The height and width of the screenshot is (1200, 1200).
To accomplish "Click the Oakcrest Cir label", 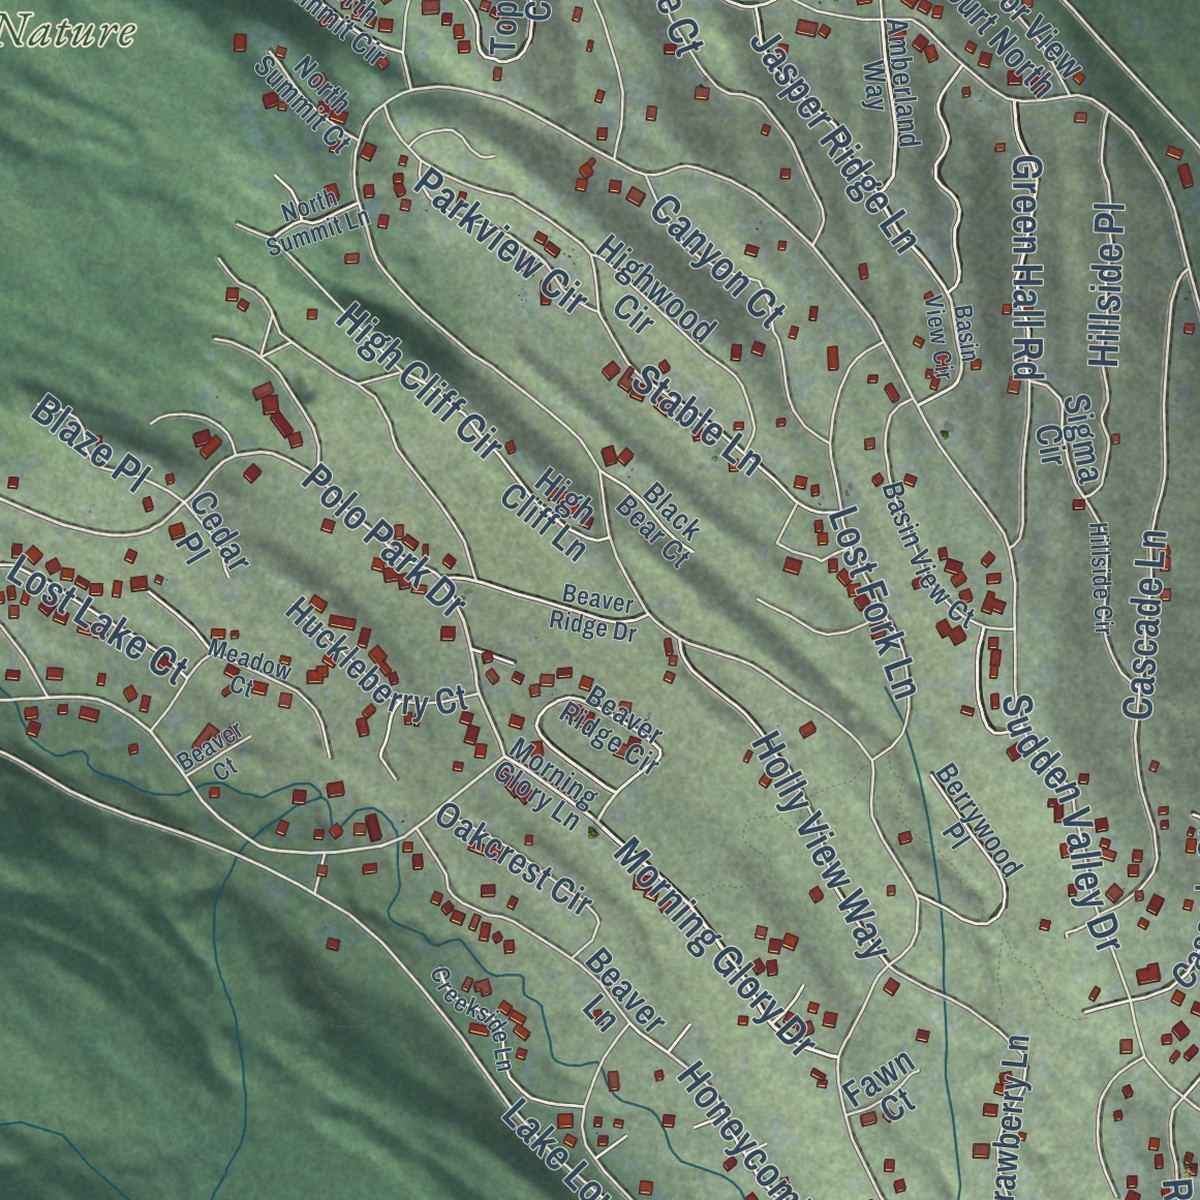I will click(514, 858).
